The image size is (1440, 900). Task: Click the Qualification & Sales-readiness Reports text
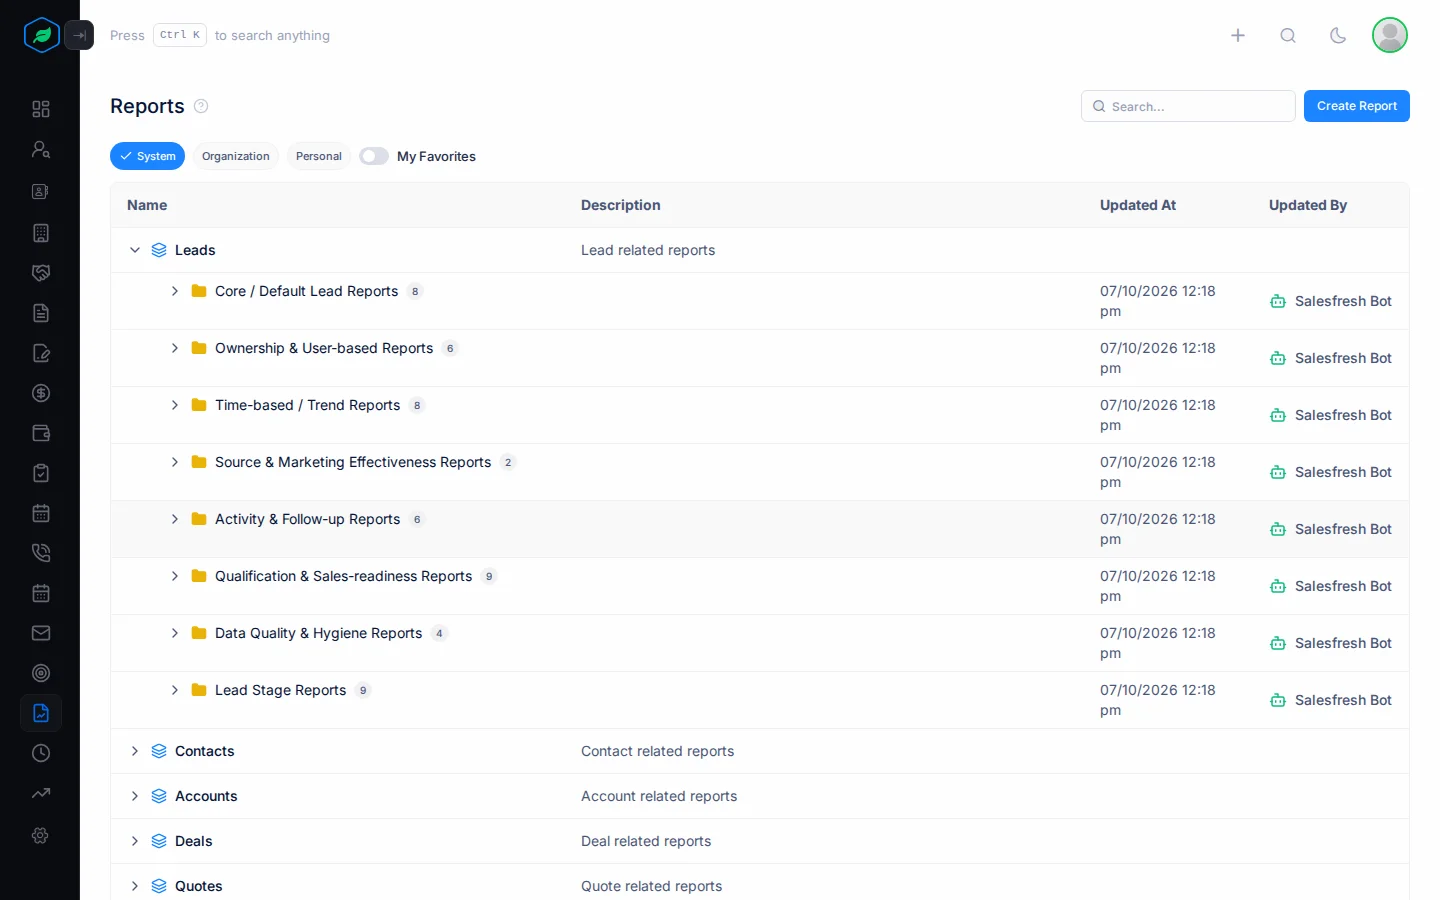click(343, 576)
